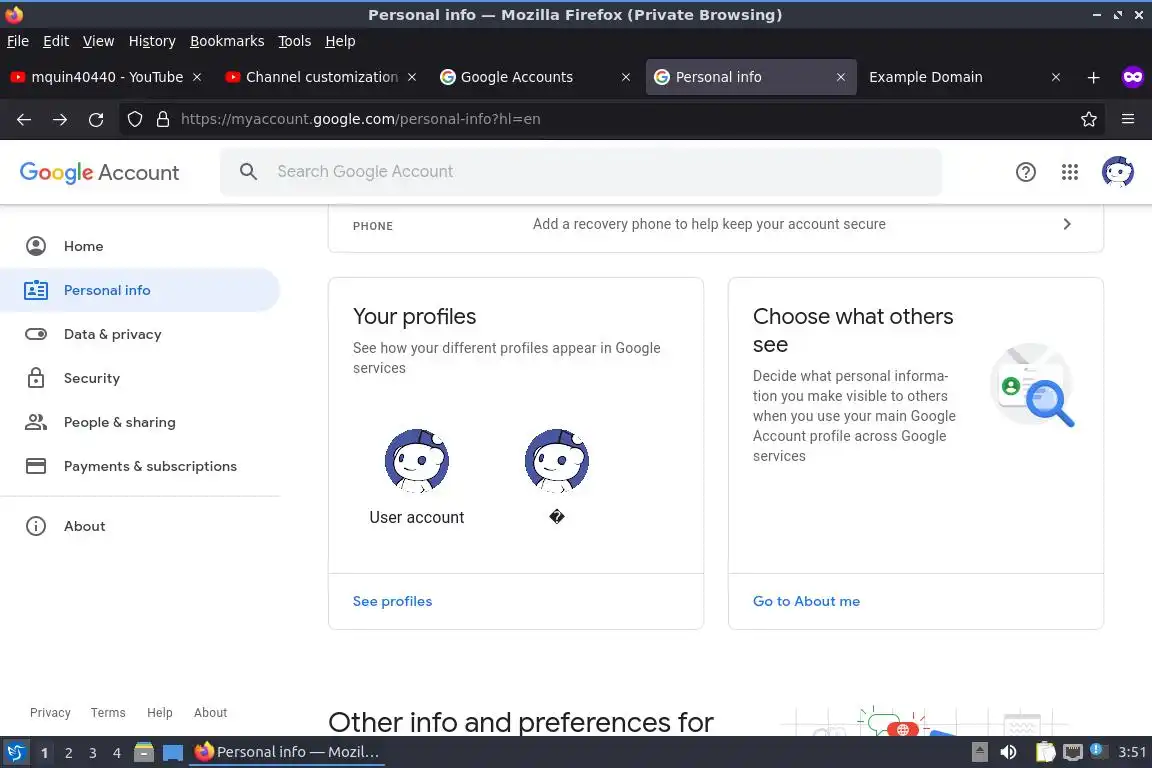Open the file manager taskbar icon
This screenshot has width=1152, height=768.
coord(144,753)
